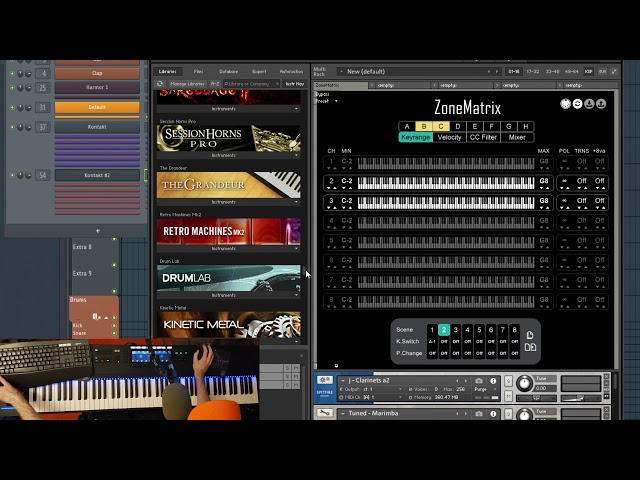Viewport: 640px width, 480px height.
Task: Click the Instr Nav button
Action: coord(295,84)
